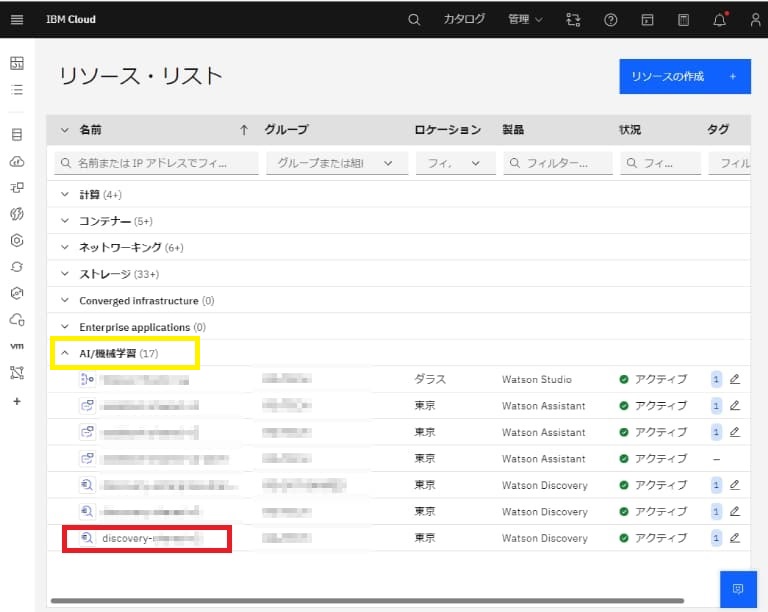The image size is (768, 612).
Task: Click edit tag pencil on Watson Studio row
Action: click(734, 380)
